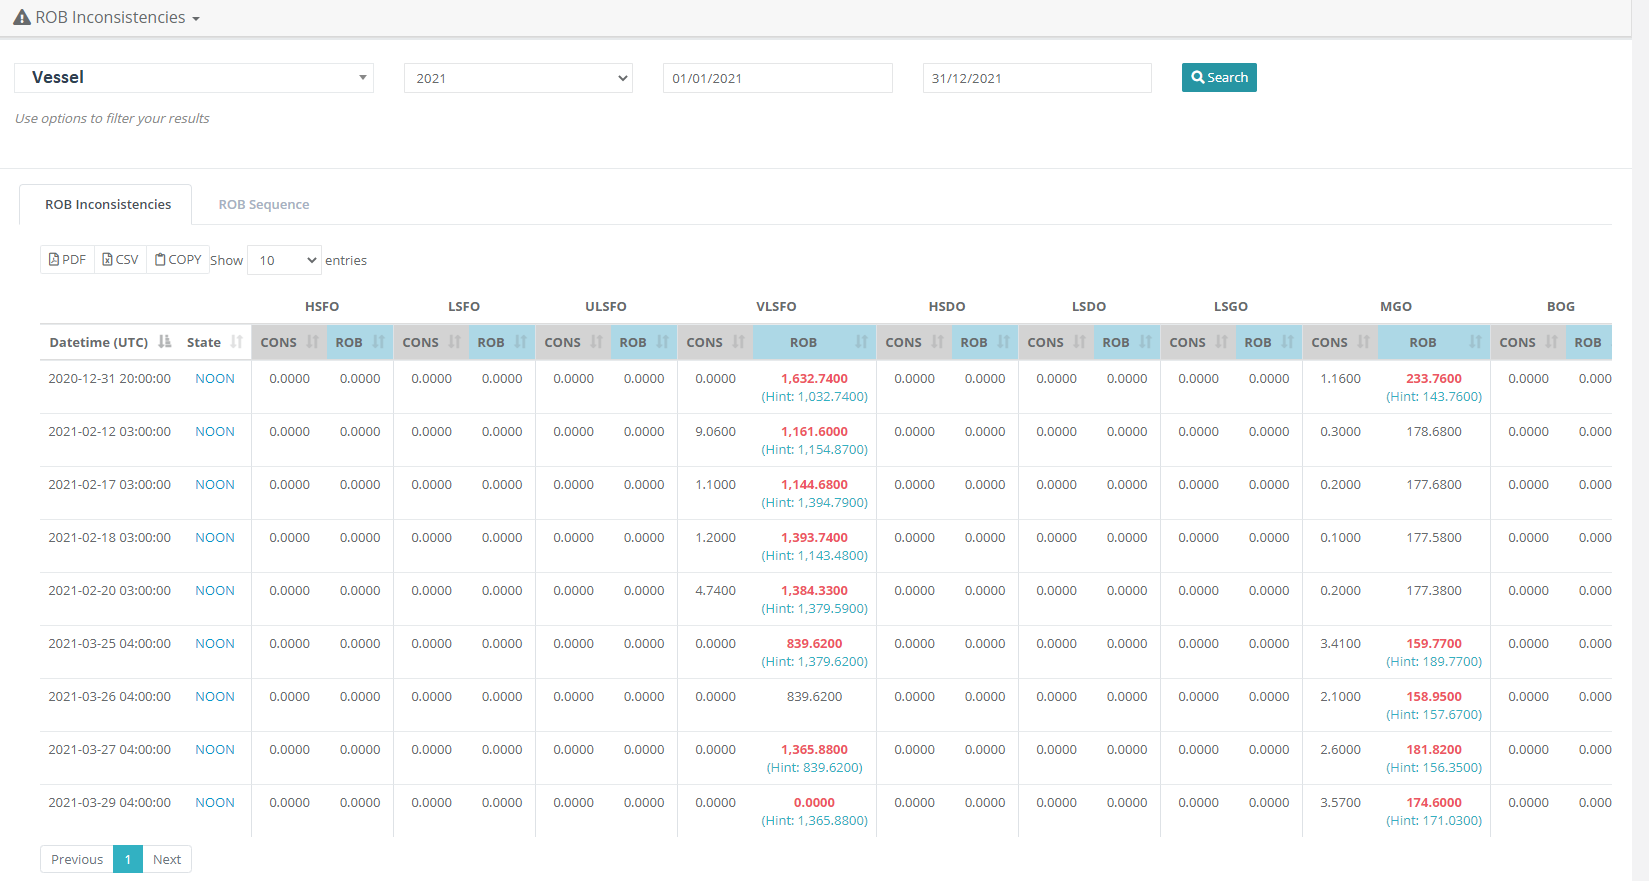Sort the ULSFO ROB column

click(x=643, y=342)
